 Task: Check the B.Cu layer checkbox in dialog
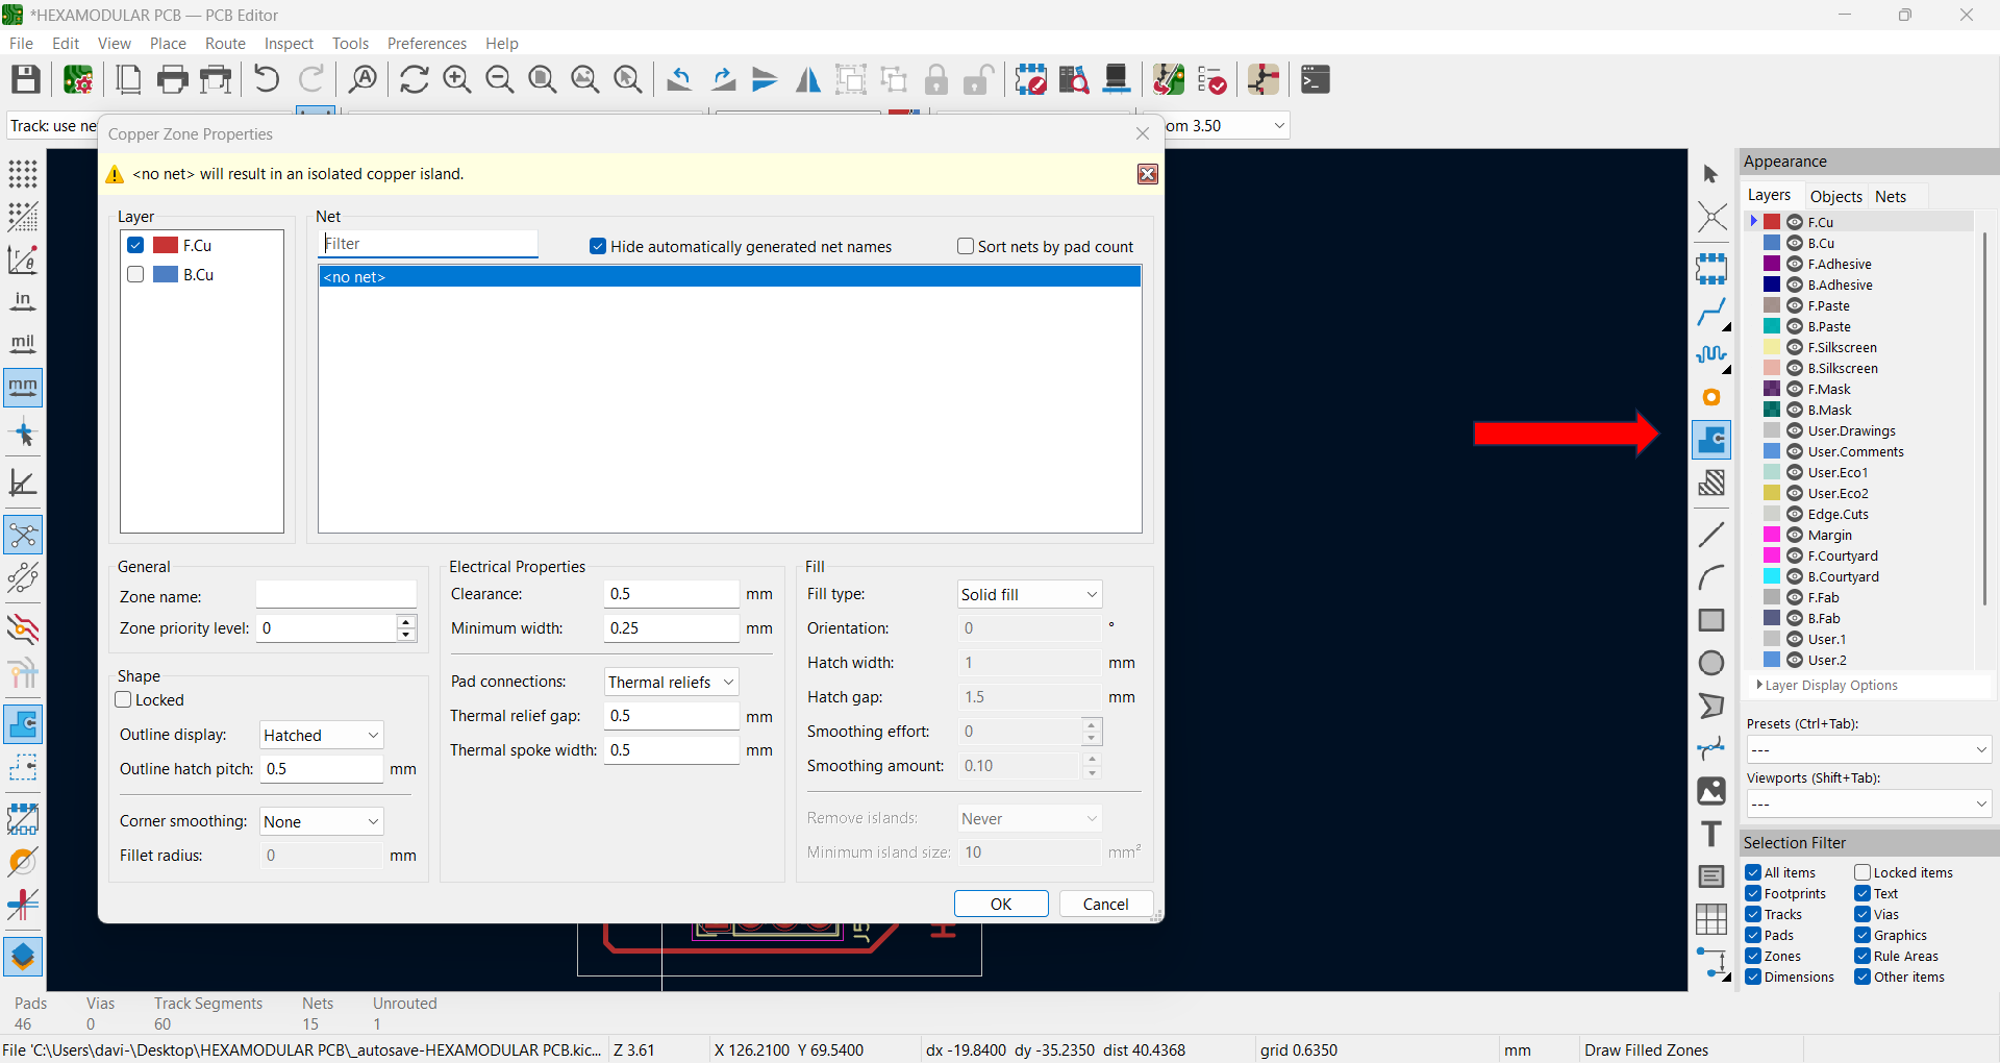[x=136, y=274]
